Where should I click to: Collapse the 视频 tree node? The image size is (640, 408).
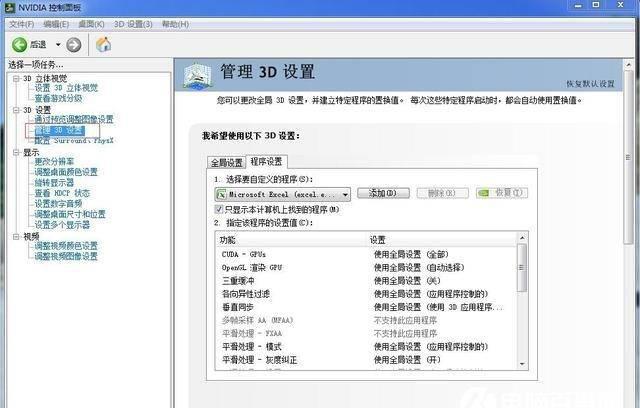click(16, 236)
